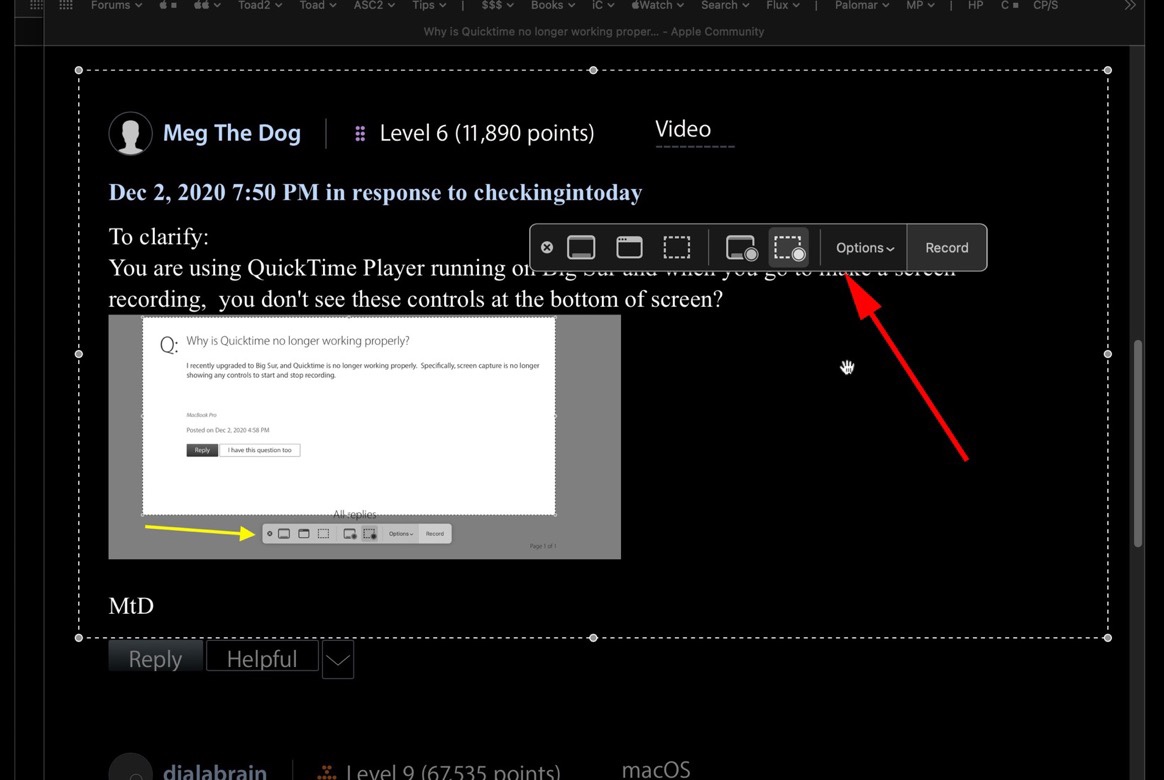
Task: Click Meg The Dog's avatar picture
Action: 131,134
